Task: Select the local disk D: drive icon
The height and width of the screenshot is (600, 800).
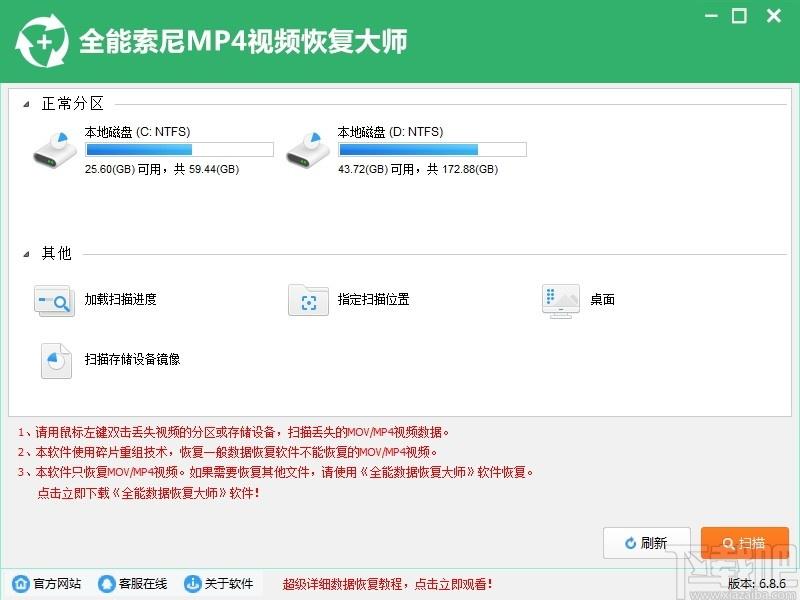Action: (307, 150)
